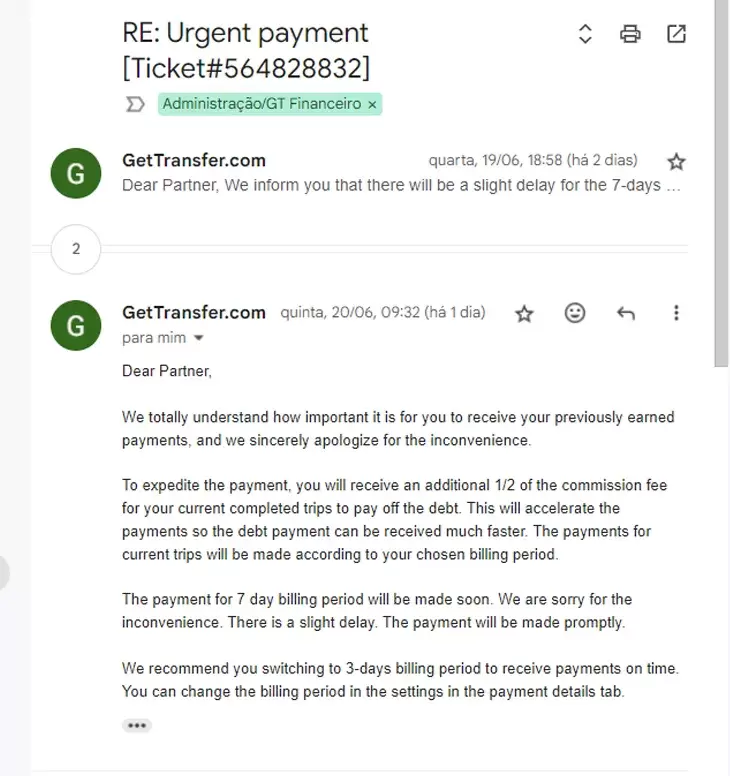The height and width of the screenshot is (776, 730).
Task: Add an emoji reaction to the message
Action: point(575,313)
